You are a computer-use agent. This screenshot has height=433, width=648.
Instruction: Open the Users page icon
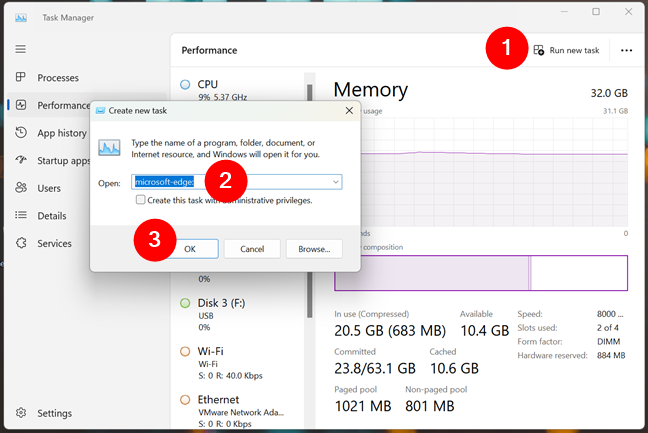pos(20,188)
